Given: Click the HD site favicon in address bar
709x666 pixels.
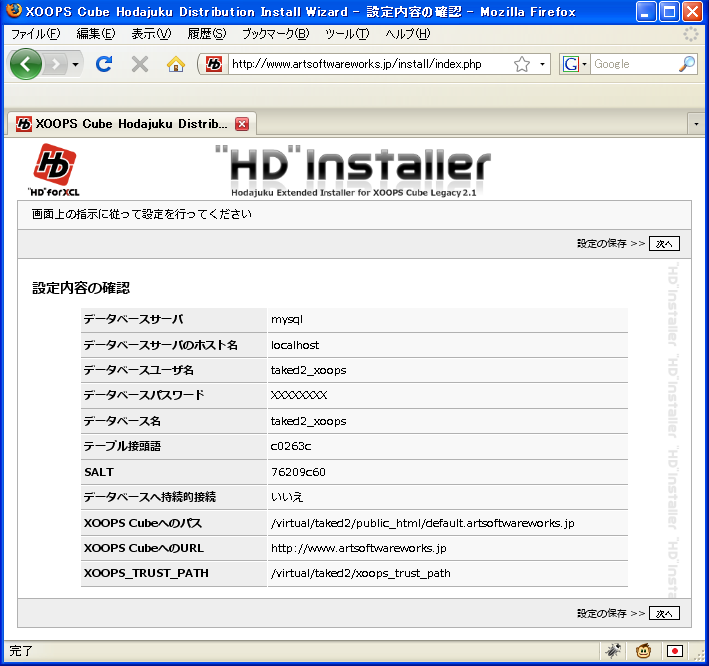Looking at the screenshot, I should (214, 64).
